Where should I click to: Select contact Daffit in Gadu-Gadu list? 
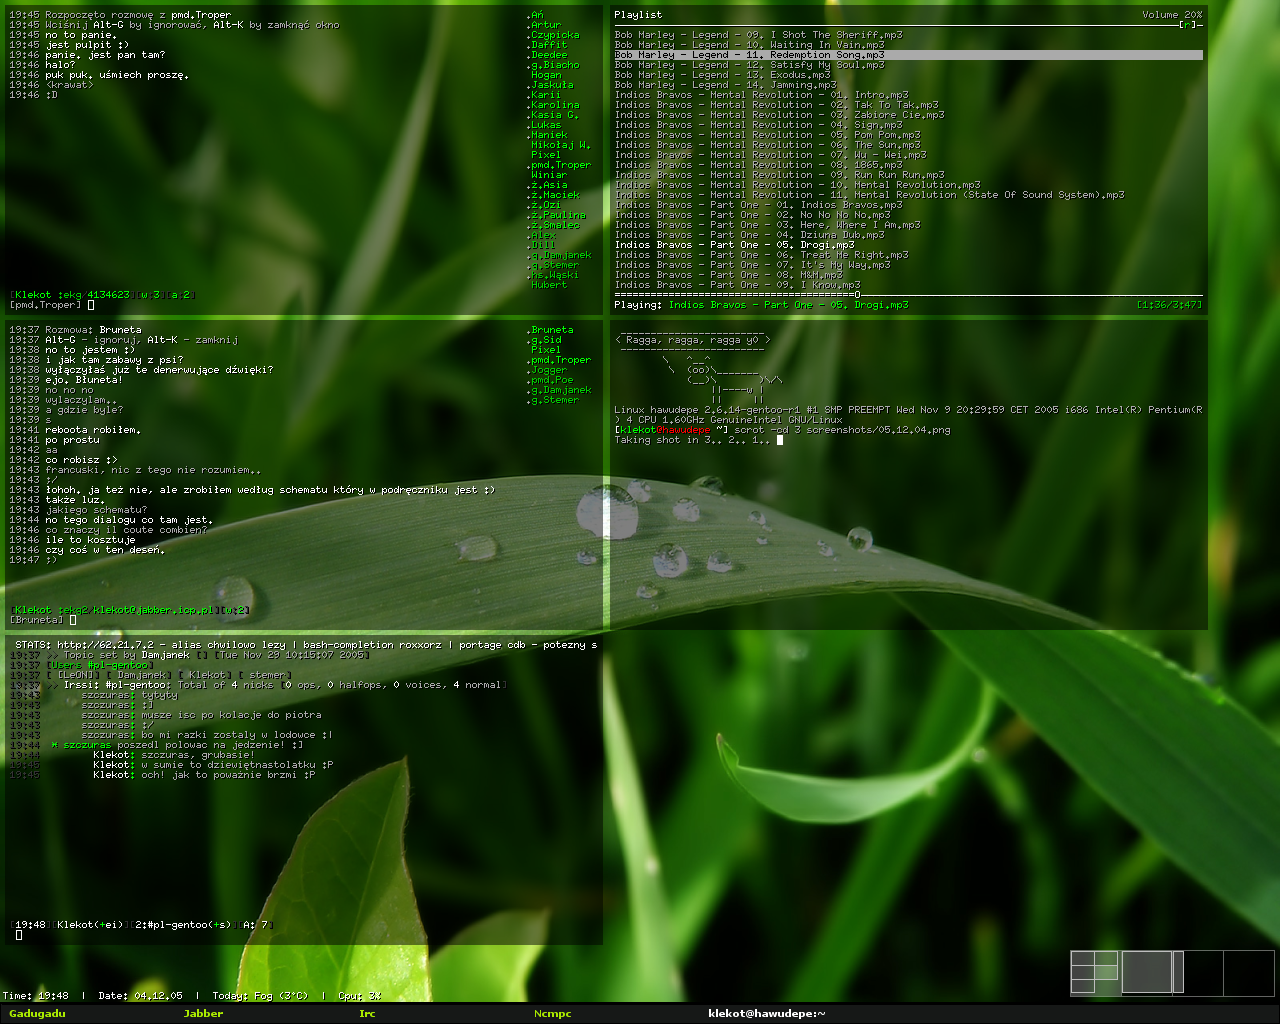click(549, 45)
